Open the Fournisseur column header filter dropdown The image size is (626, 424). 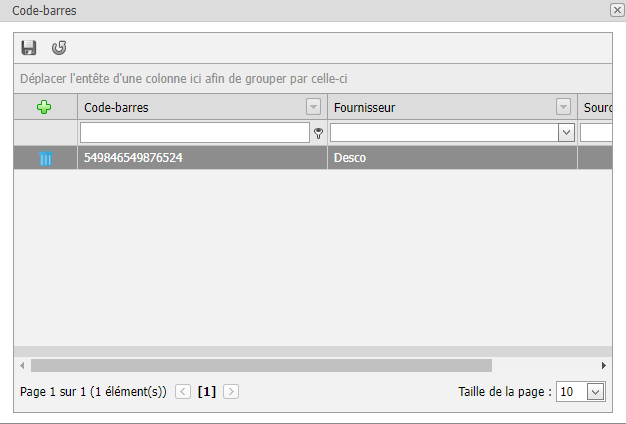pyautogui.click(x=563, y=107)
